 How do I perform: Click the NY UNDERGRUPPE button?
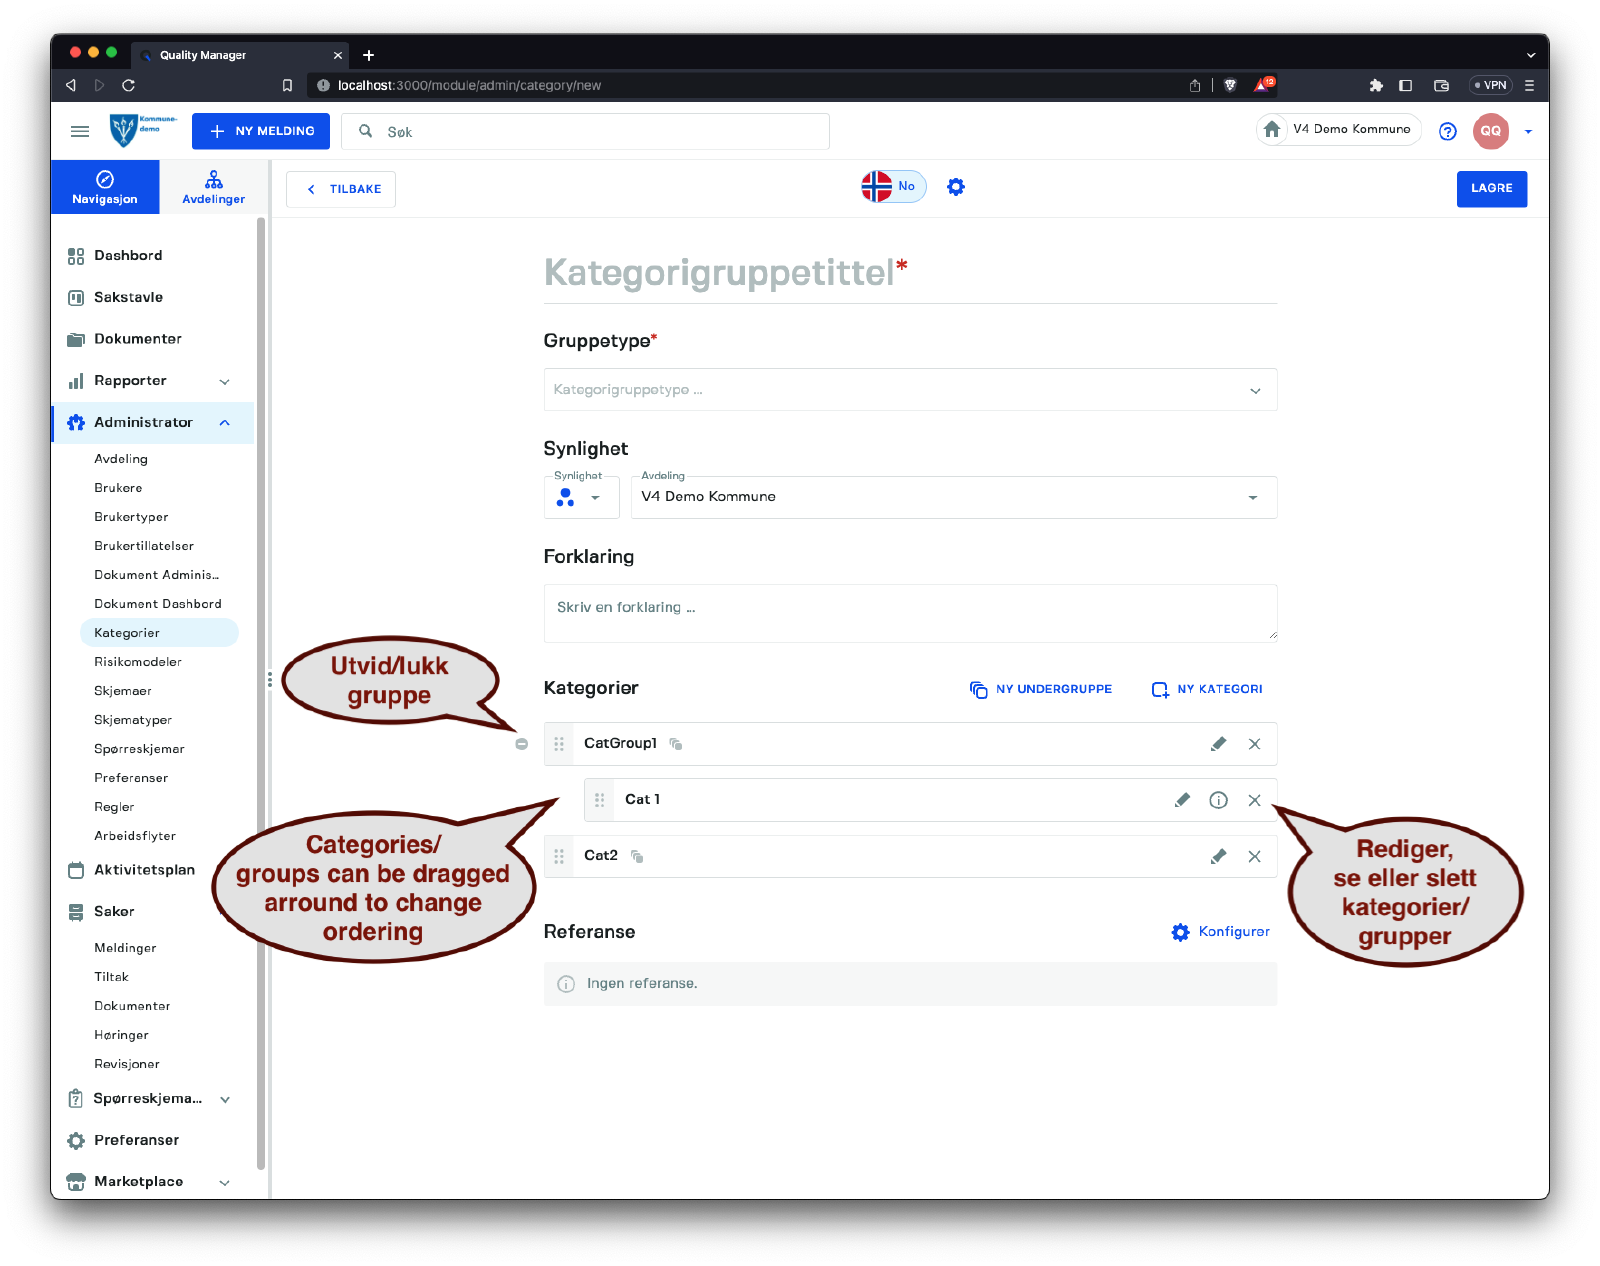(1041, 689)
